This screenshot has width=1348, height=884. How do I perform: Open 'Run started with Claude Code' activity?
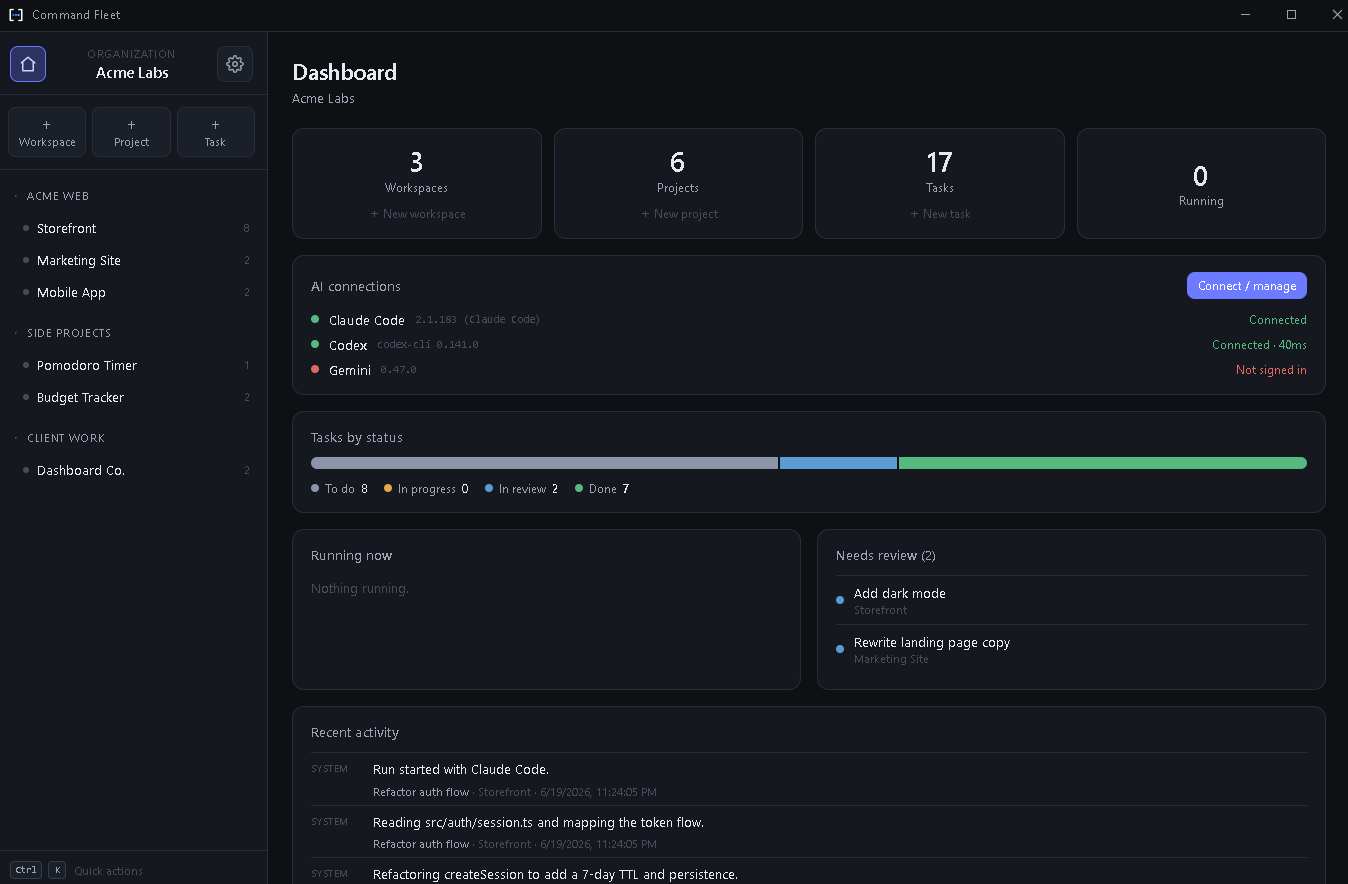808,779
